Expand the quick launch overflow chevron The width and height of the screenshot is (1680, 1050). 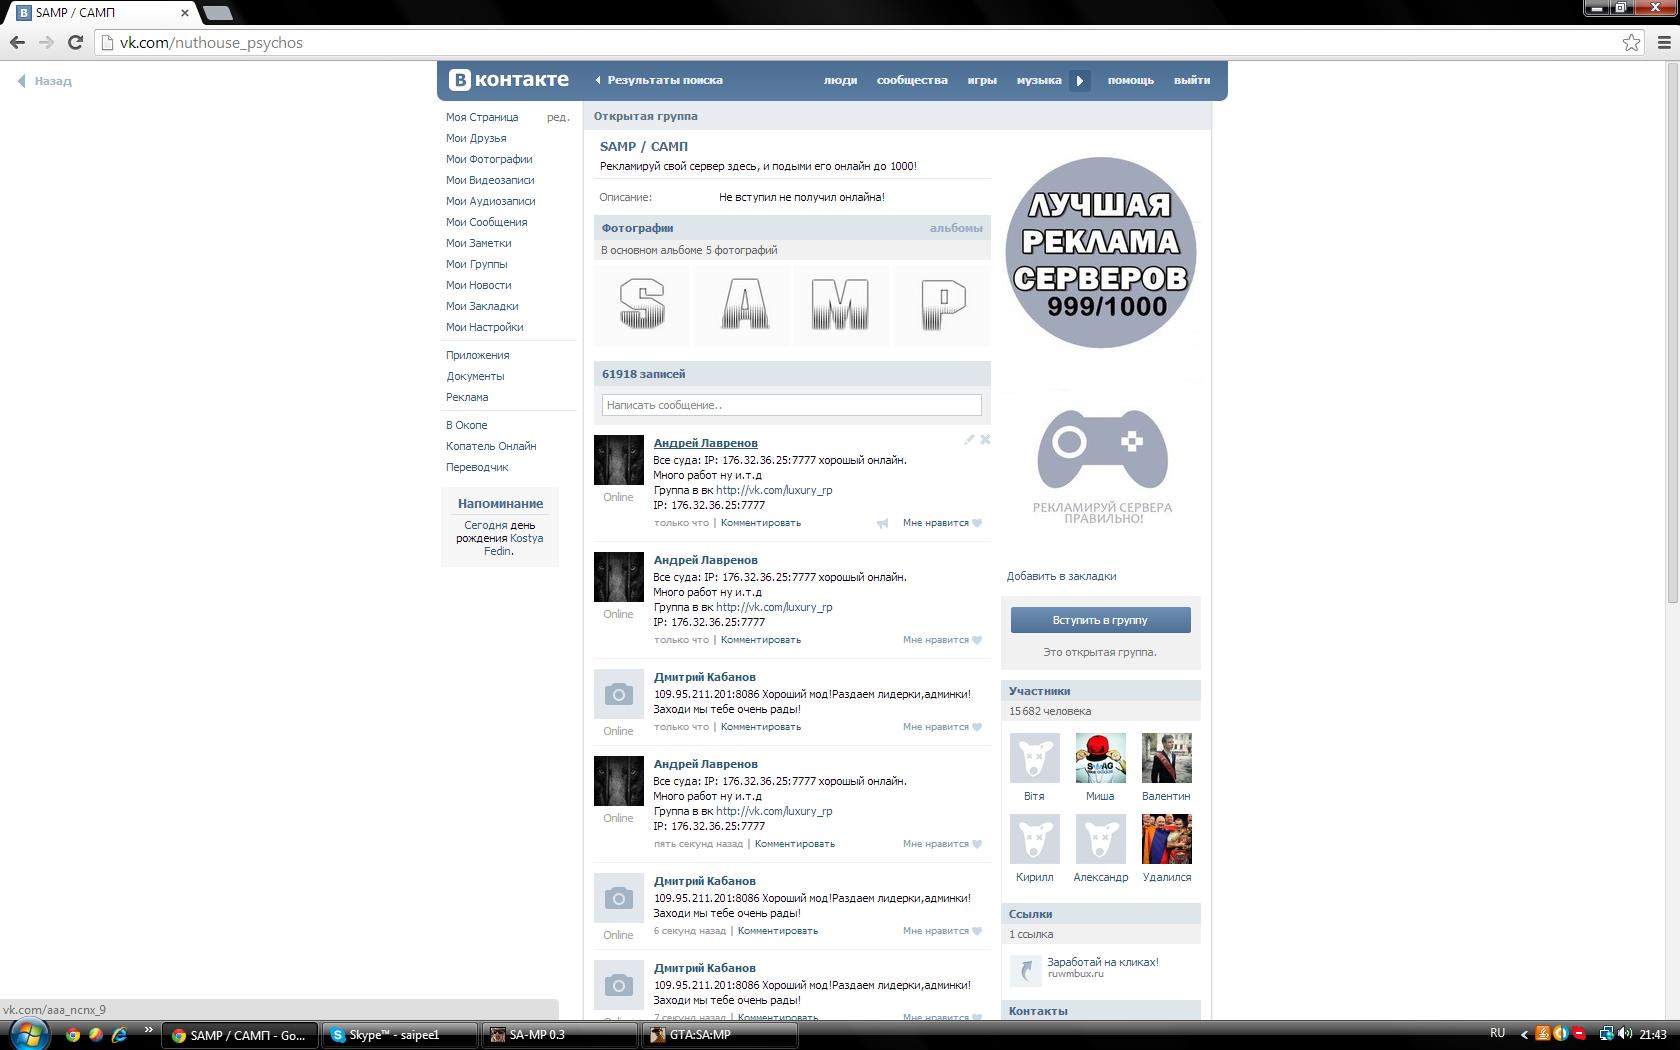[149, 1030]
